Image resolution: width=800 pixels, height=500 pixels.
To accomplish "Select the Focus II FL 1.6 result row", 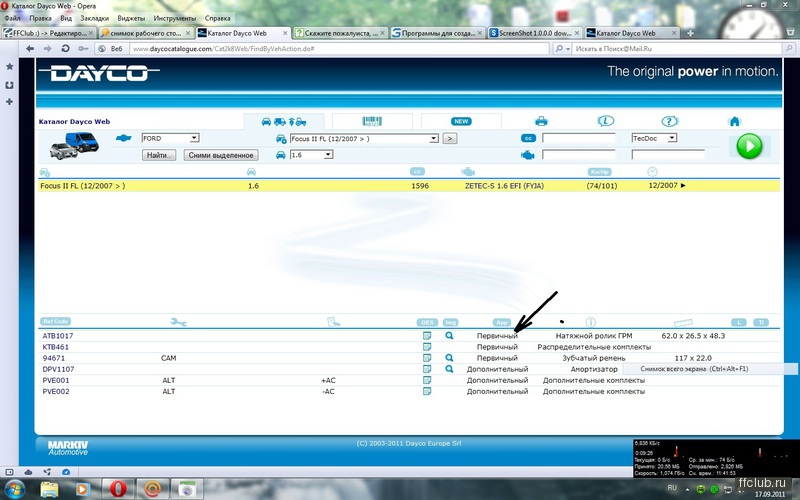I will click(x=409, y=186).
